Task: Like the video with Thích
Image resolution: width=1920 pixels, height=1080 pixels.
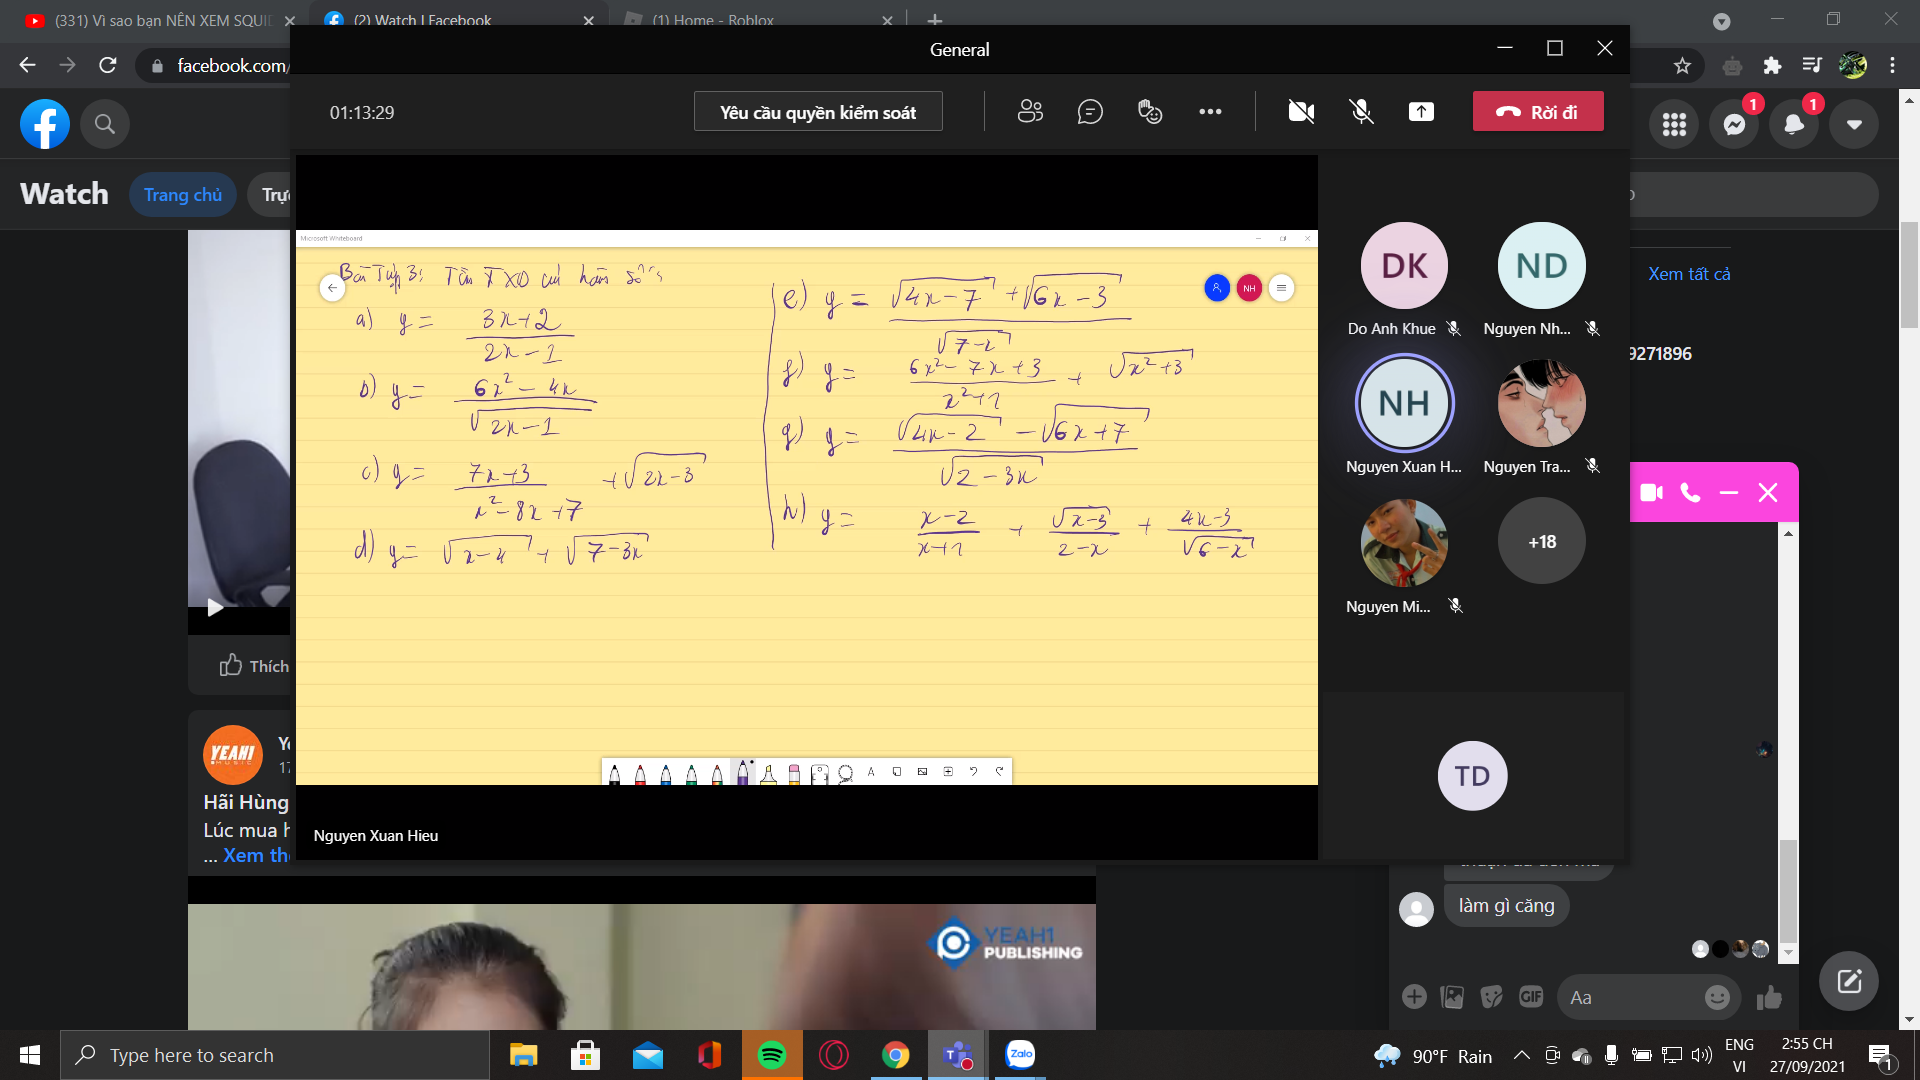Action: pyautogui.click(x=255, y=666)
